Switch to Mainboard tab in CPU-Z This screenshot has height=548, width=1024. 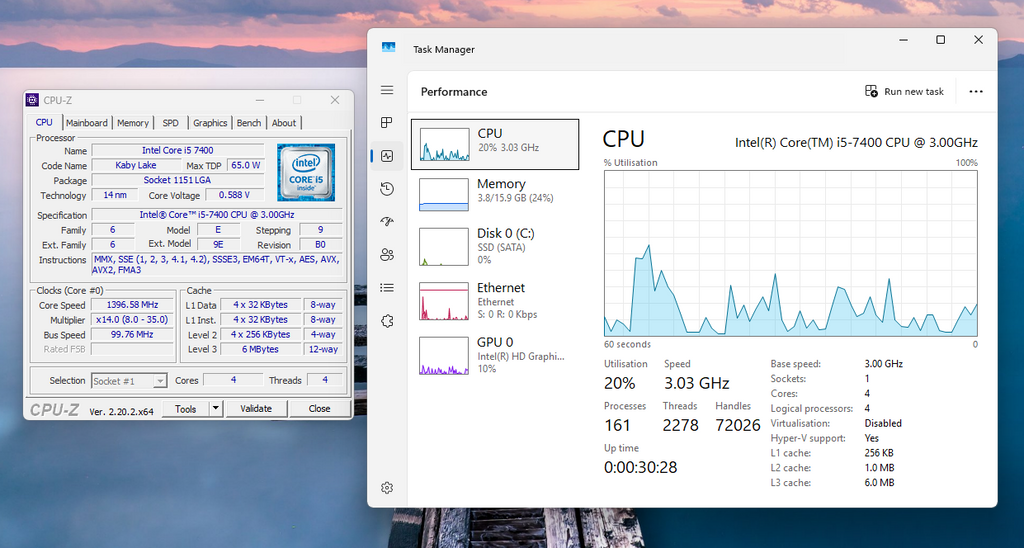87,123
